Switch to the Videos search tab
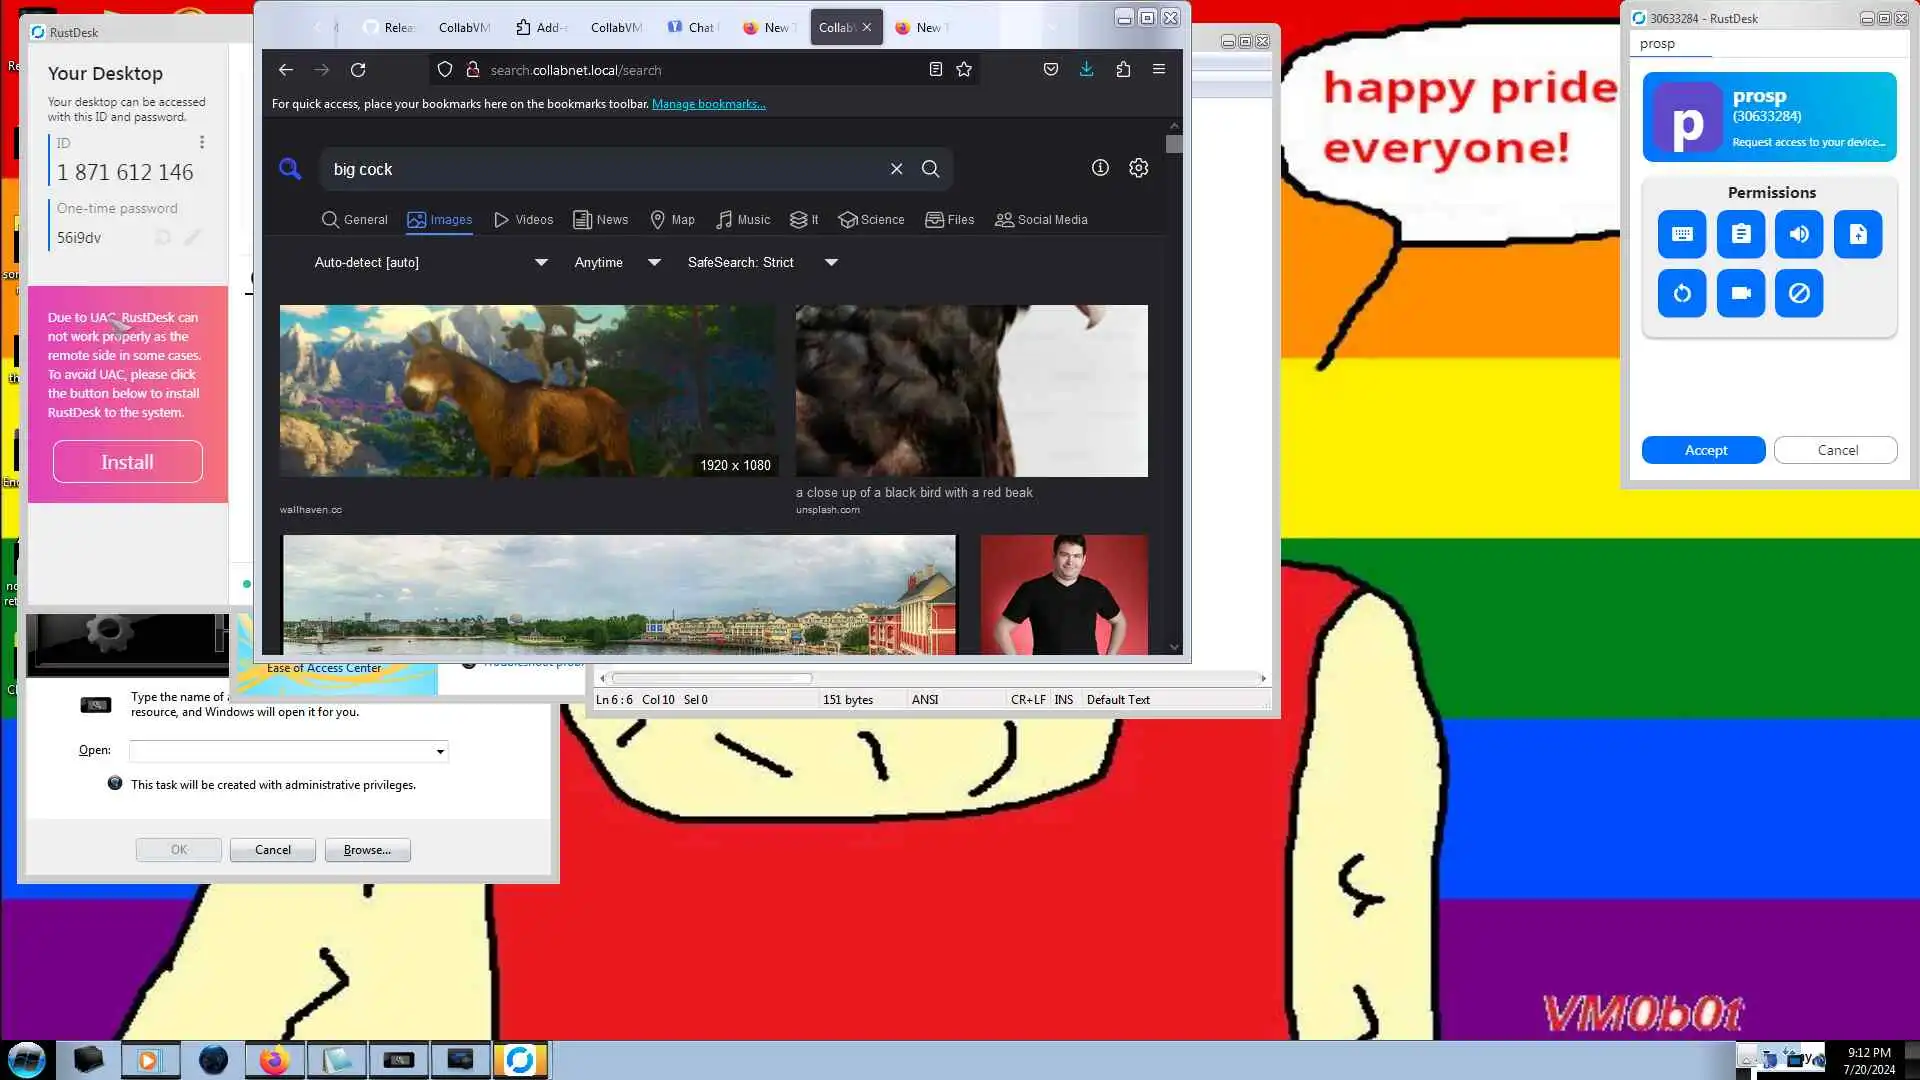1920x1080 pixels. click(x=523, y=219)
